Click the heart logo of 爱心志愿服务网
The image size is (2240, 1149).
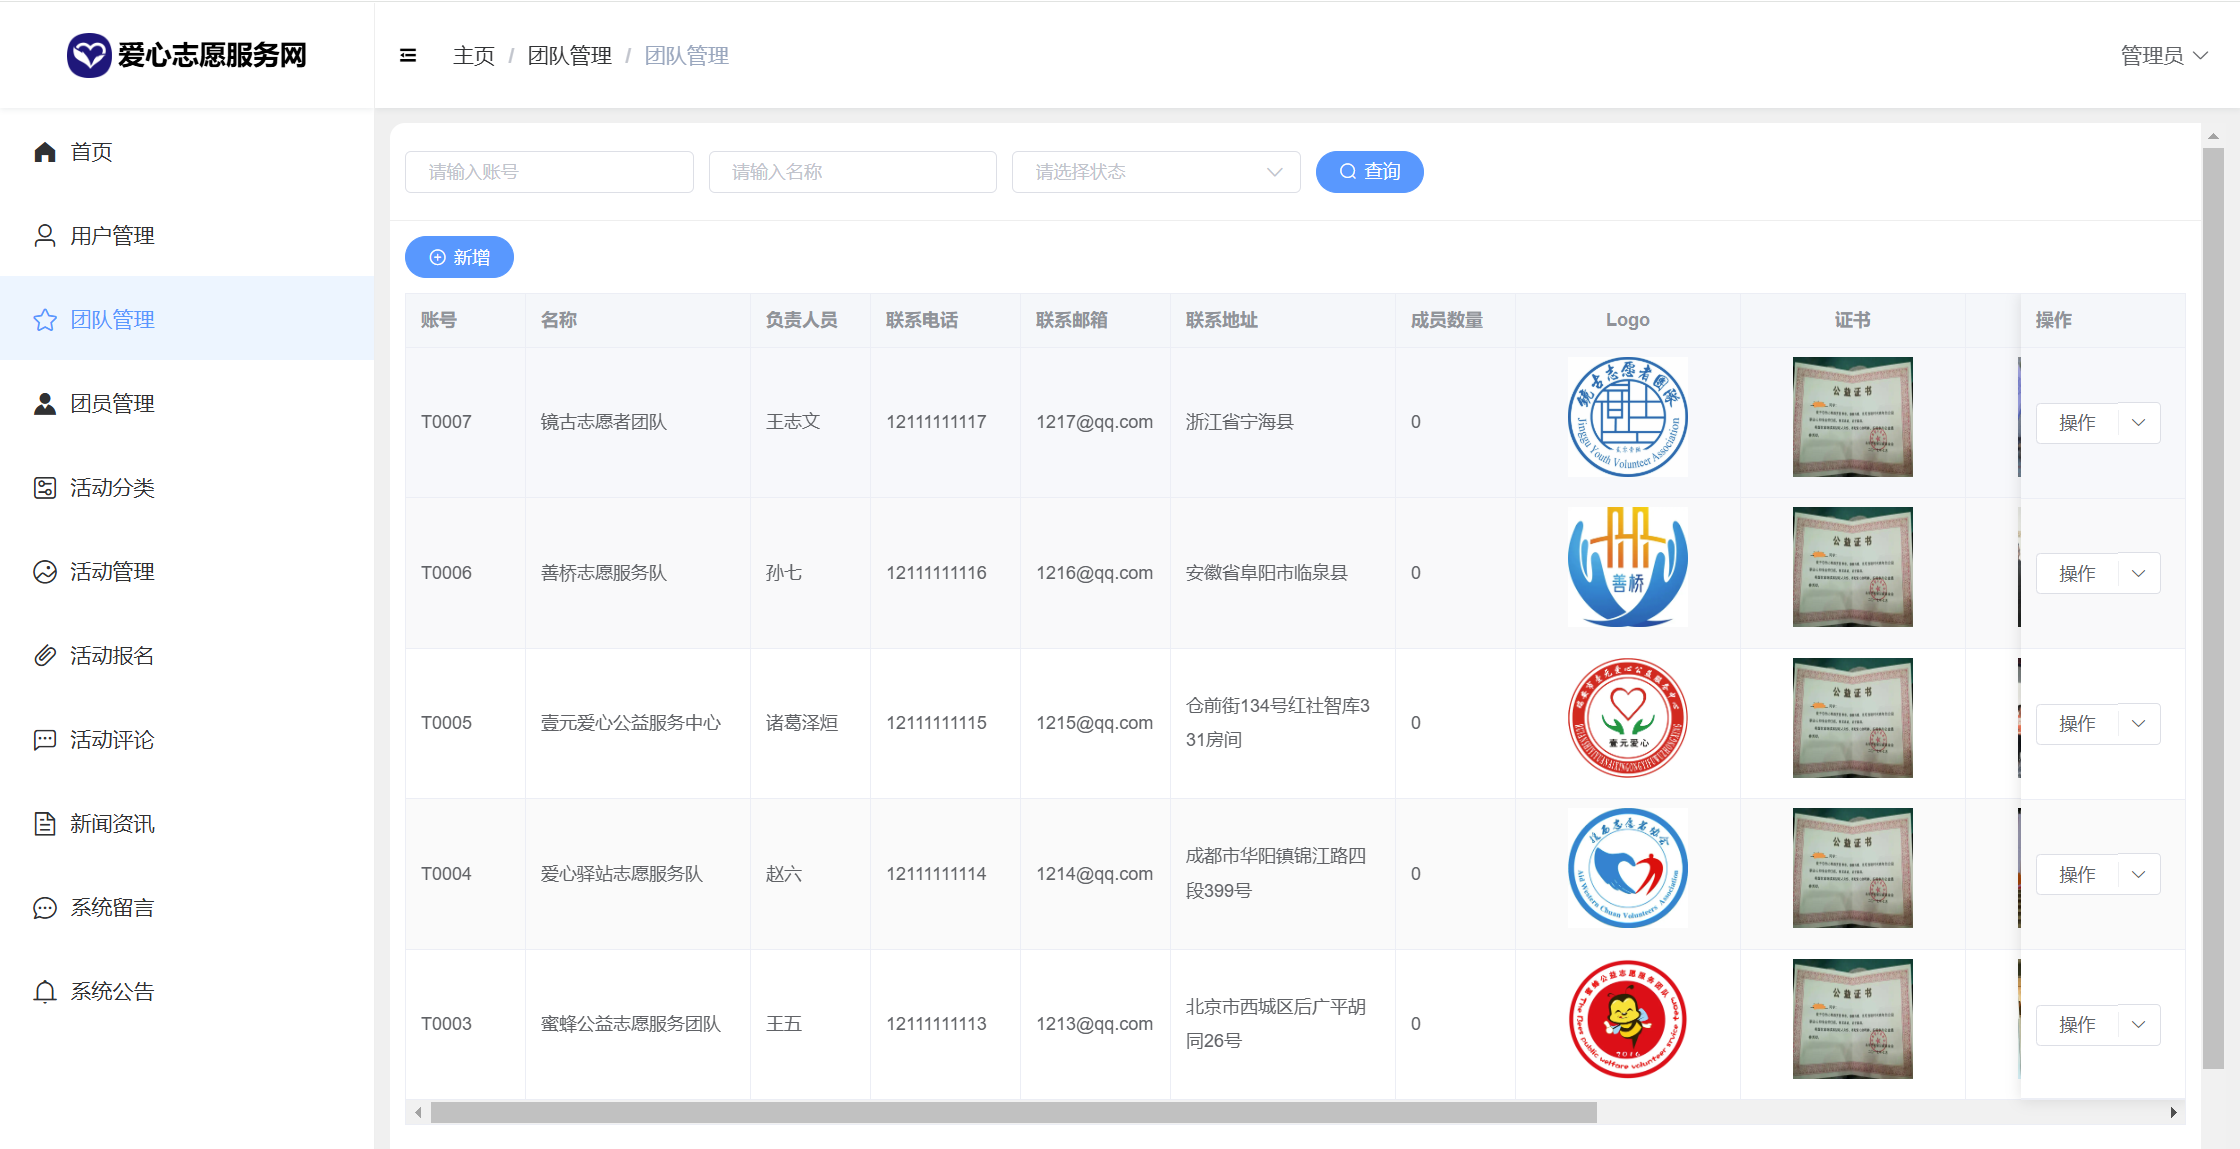88,55
